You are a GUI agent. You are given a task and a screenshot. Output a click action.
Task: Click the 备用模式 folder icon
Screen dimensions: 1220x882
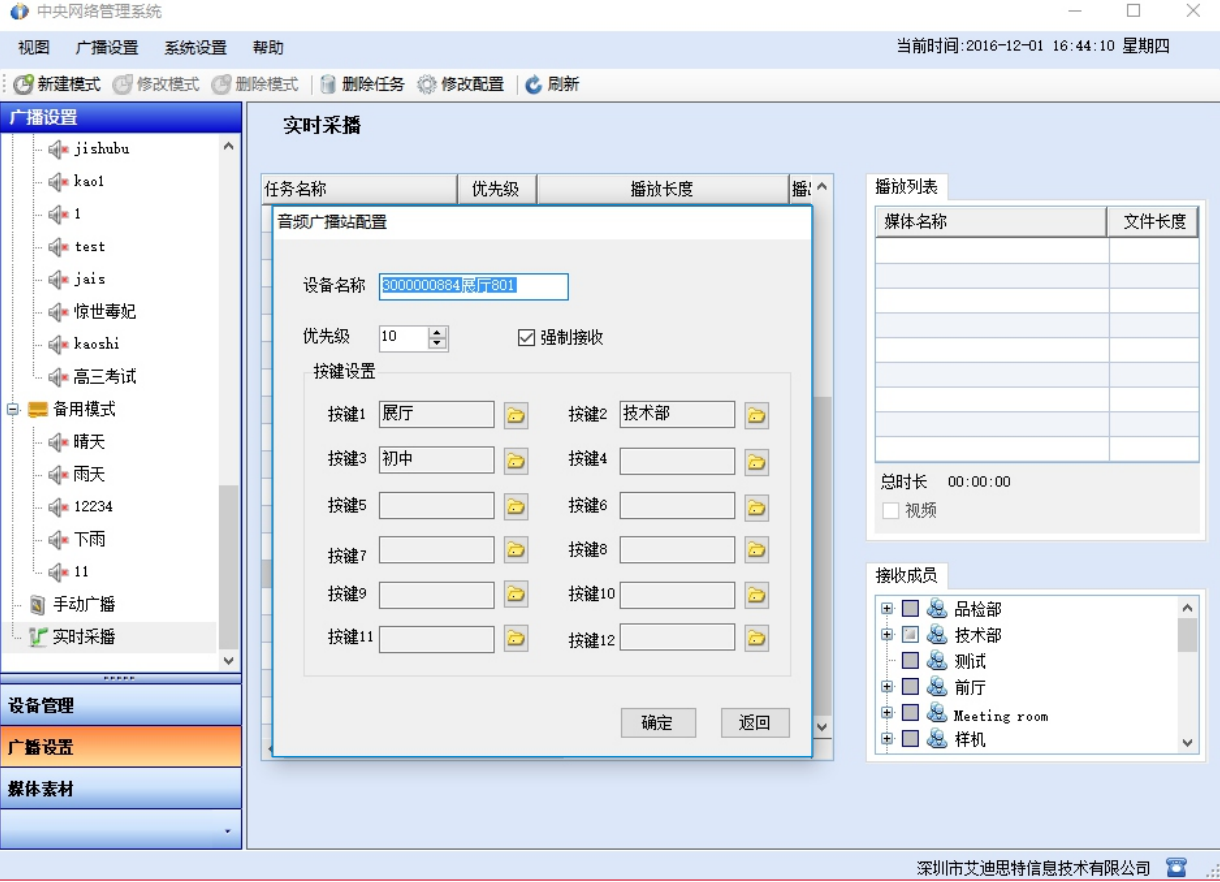pos(38,409)
